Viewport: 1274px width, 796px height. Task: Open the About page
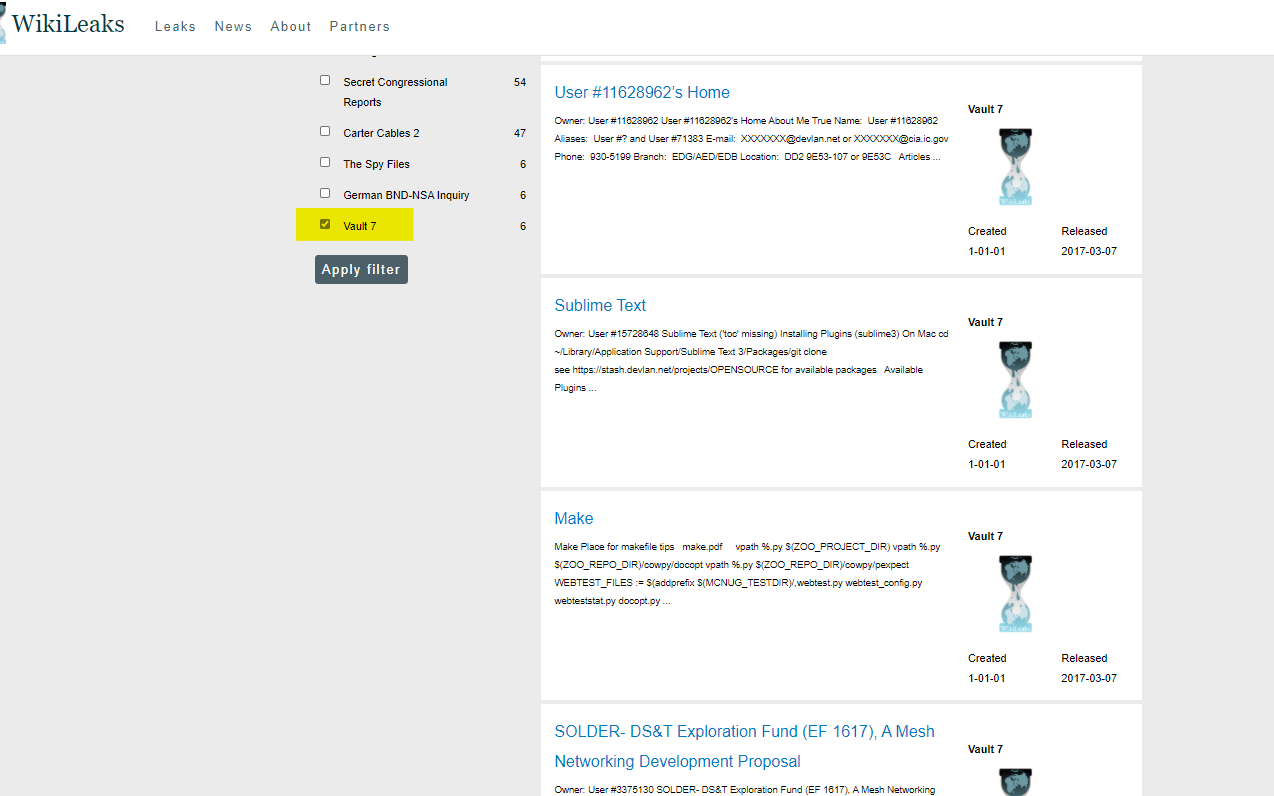tap(291, 26)
